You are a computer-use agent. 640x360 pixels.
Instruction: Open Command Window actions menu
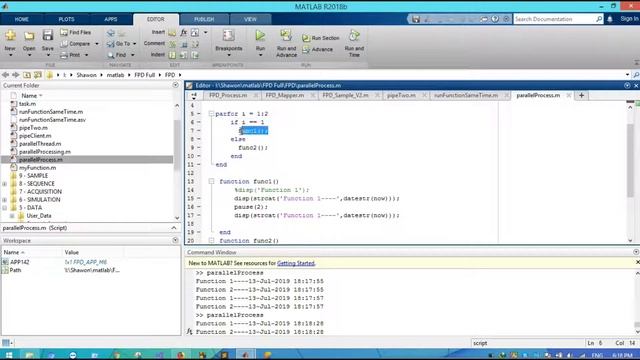(636, 252)
